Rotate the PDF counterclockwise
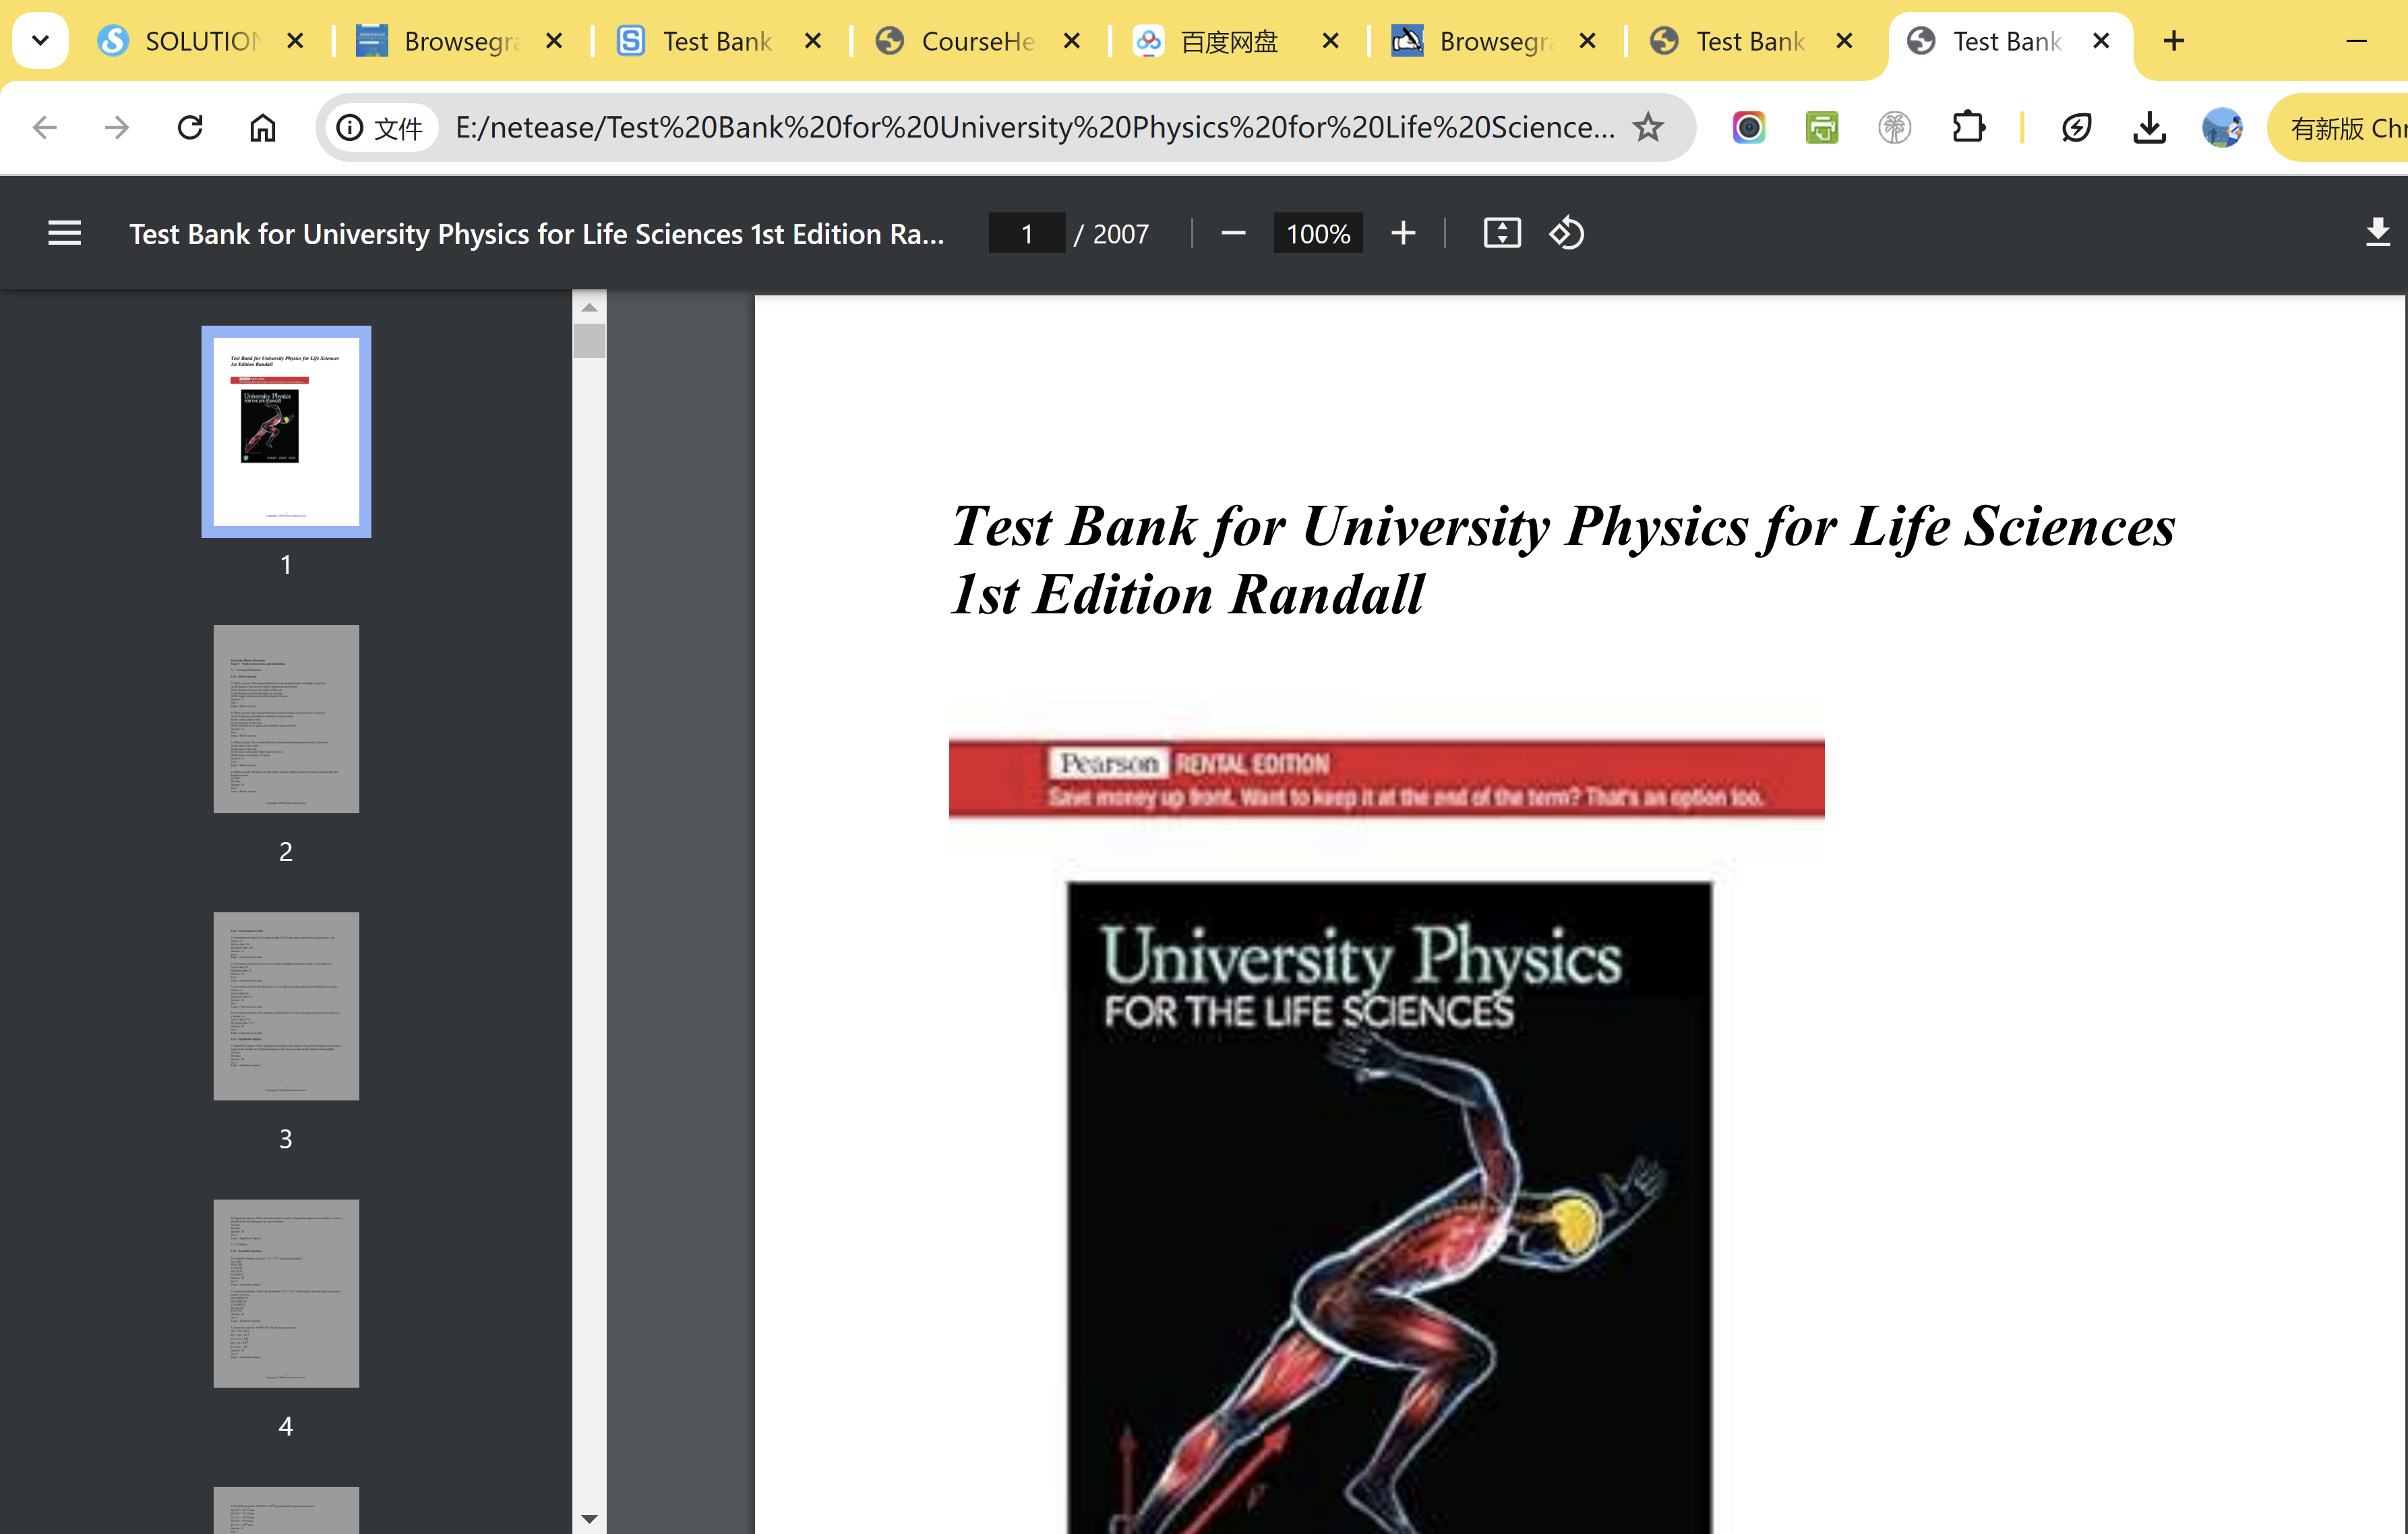The image size is (2408, 1534). tap(1567, 234)
